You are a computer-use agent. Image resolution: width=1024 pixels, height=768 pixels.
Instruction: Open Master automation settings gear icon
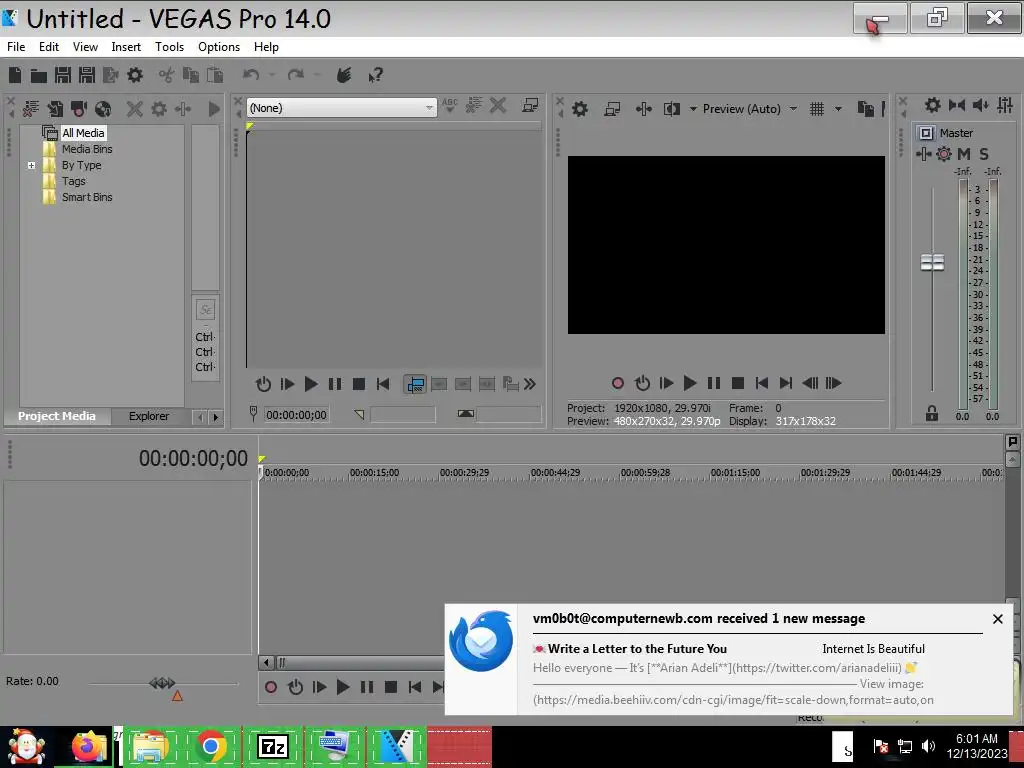944,154
